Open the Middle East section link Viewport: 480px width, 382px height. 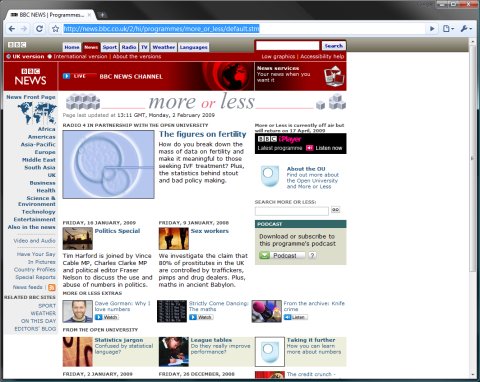pos(39,160)
